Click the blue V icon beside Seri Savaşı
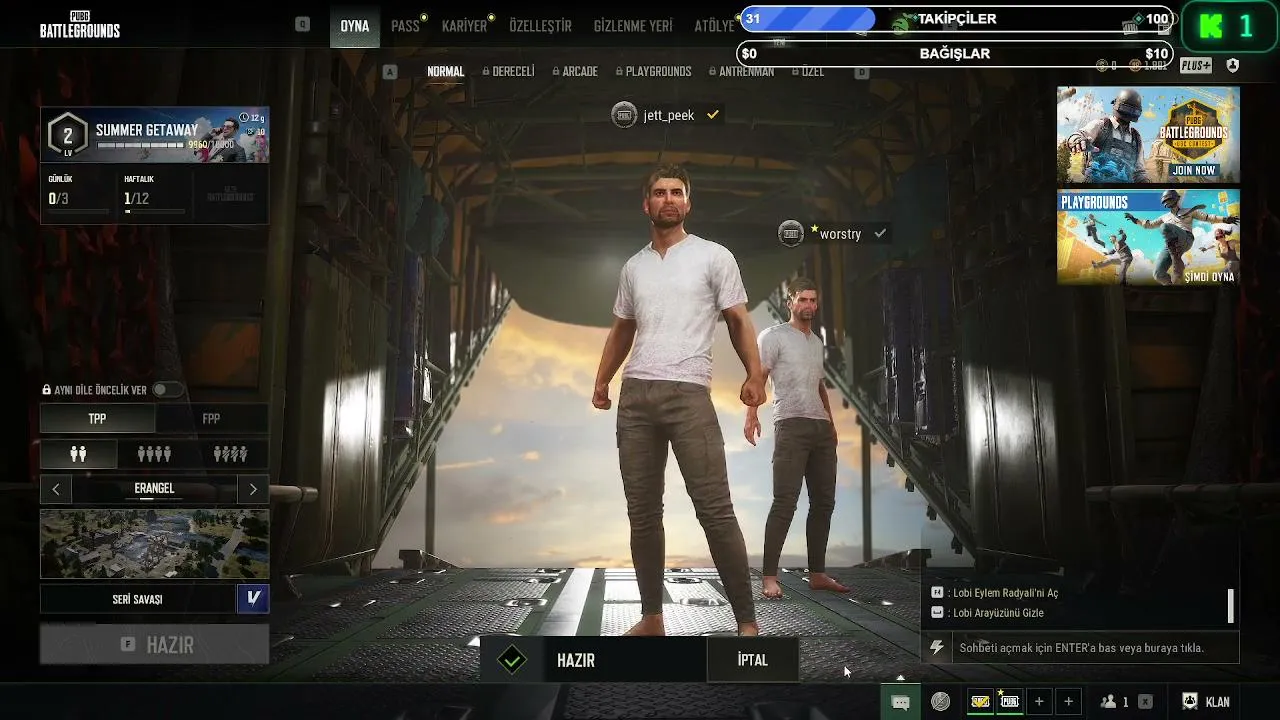Screen dimensions: 1280x720 coord(253,599)
